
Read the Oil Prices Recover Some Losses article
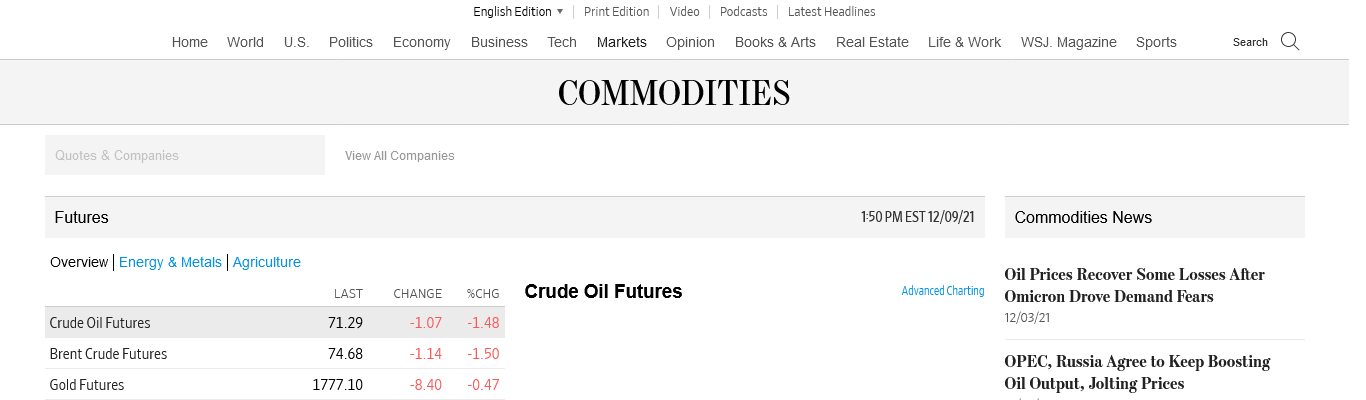[1134, 285]
